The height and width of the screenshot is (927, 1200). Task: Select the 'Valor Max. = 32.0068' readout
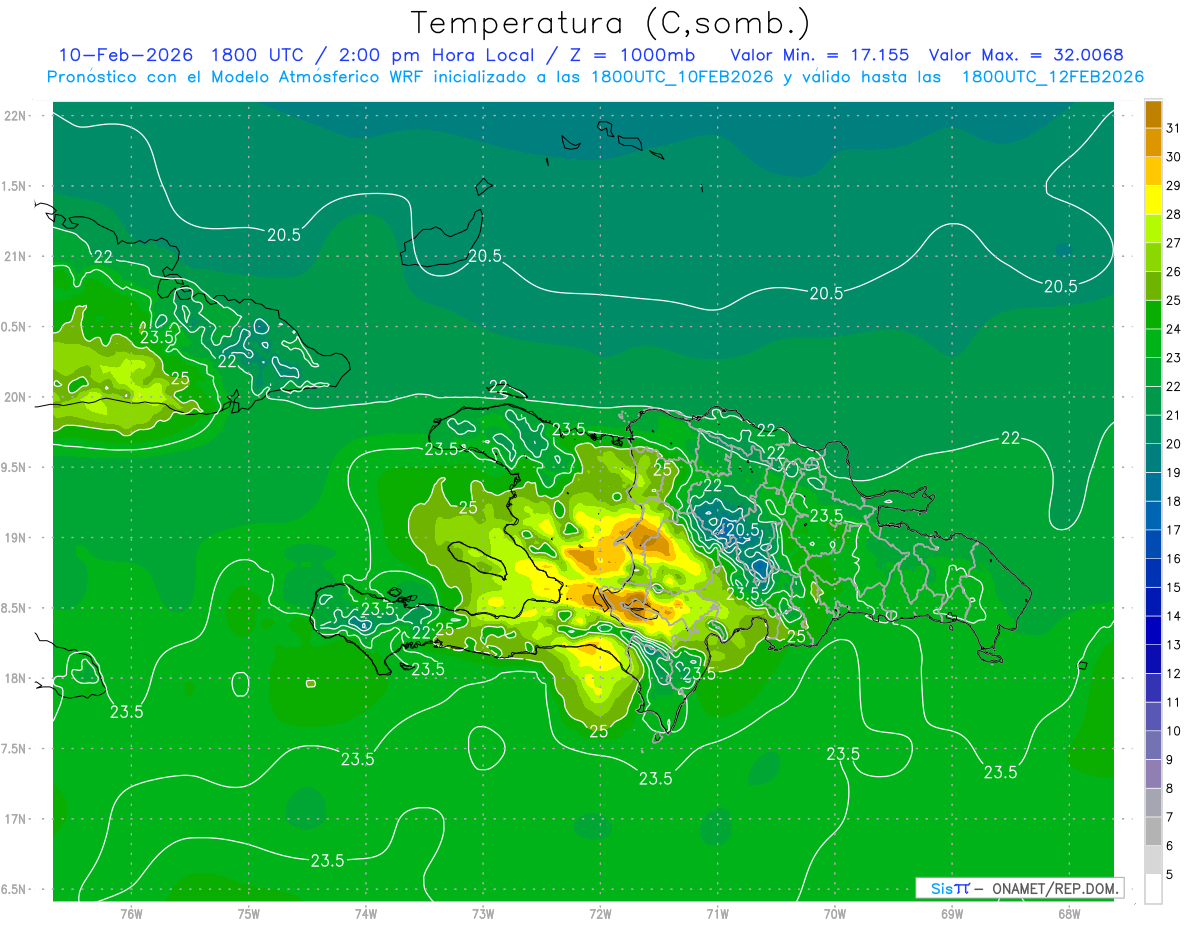[1026, 54]
